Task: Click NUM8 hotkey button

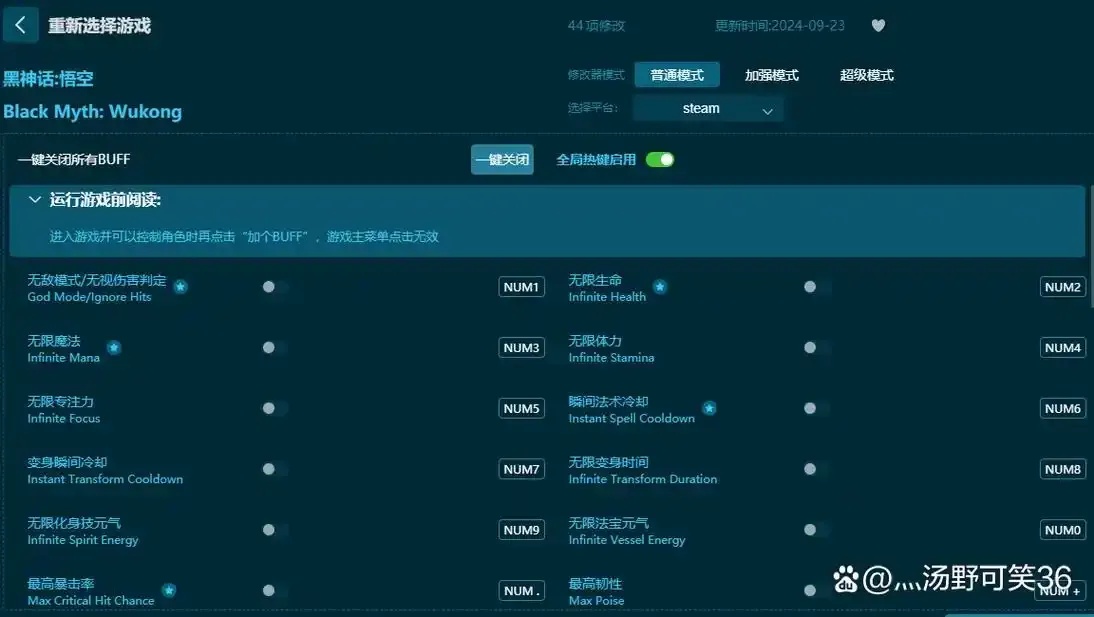Action: click(1063, 469)
